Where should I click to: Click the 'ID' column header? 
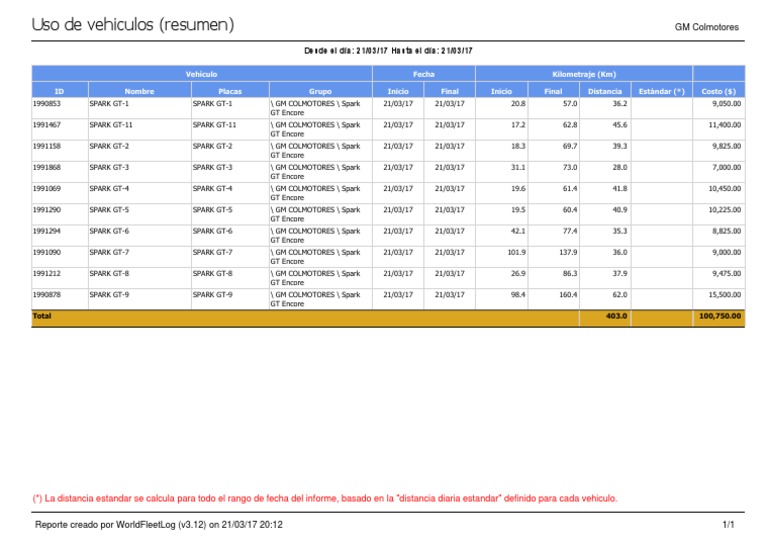point(59,91)
